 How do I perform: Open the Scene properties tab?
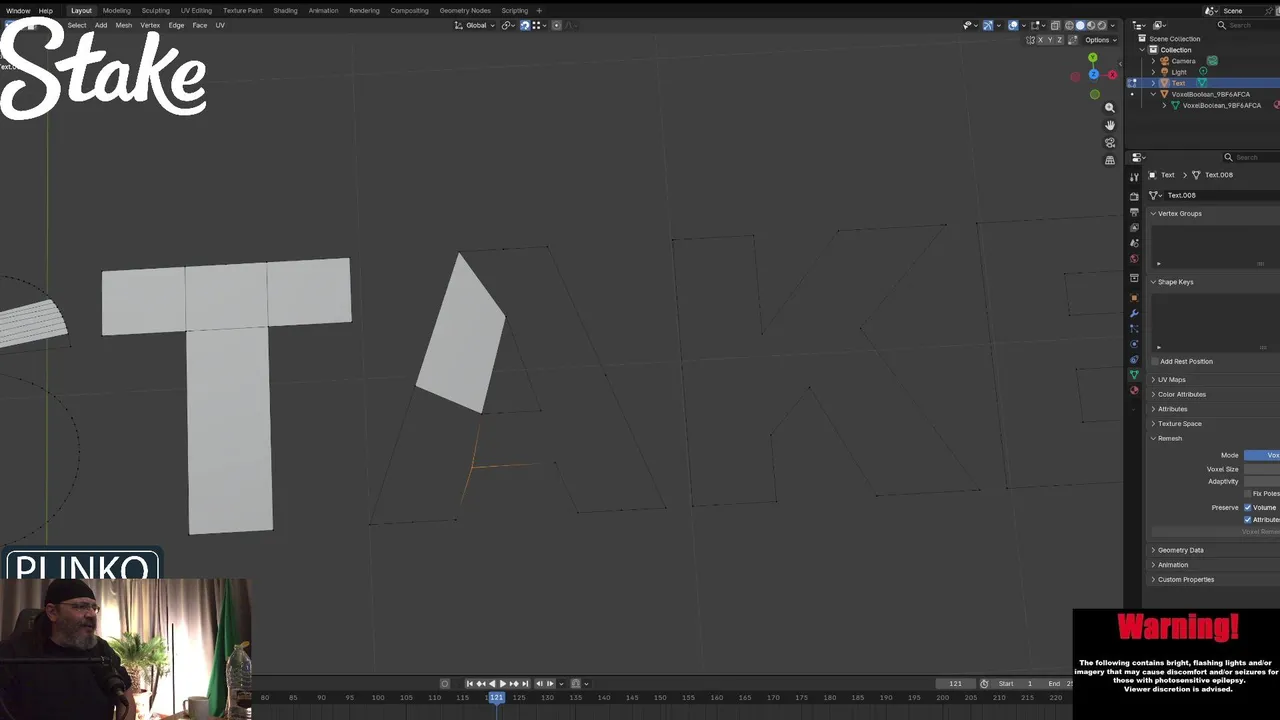tap(1134, 243)
